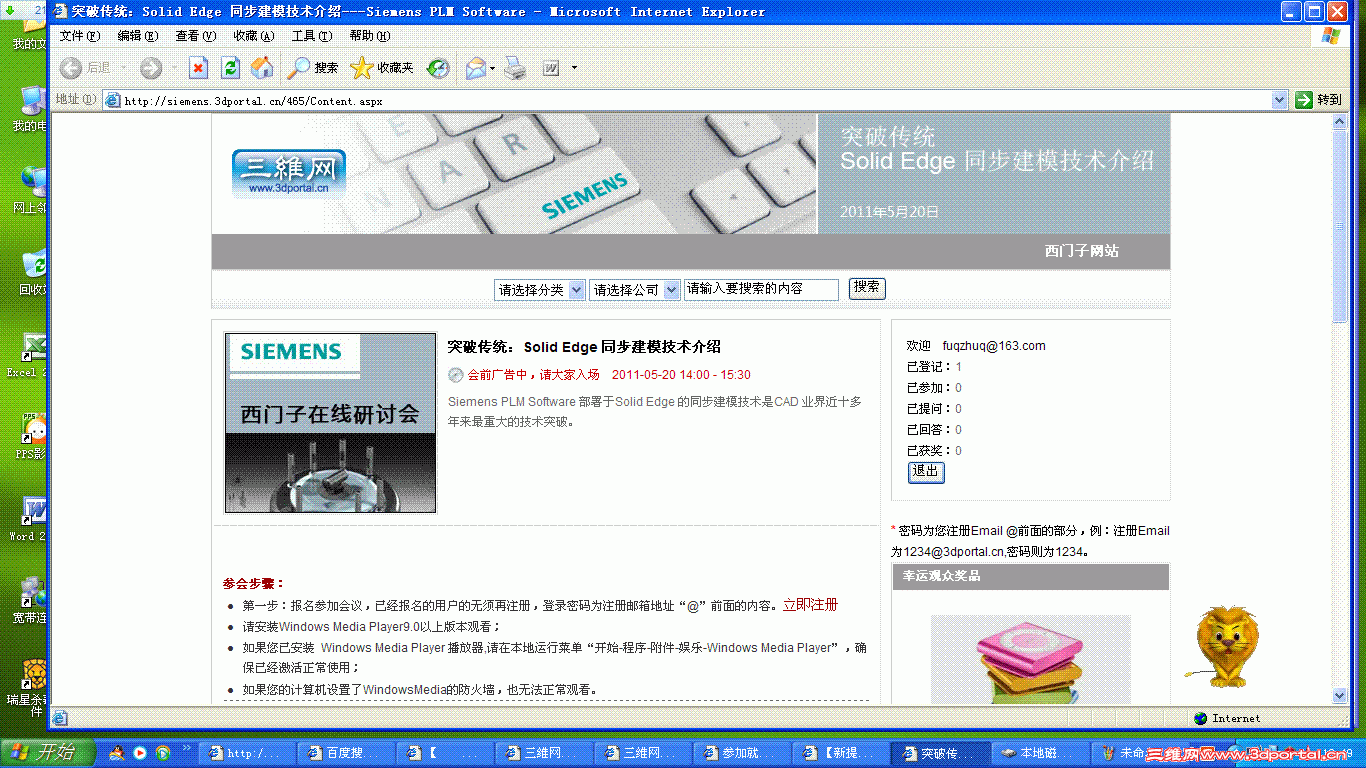Viewport: 1366px width, 768px height.
Task: Click the 转到 (Go) button beside address bar
Action: (x=1318, y=100)
